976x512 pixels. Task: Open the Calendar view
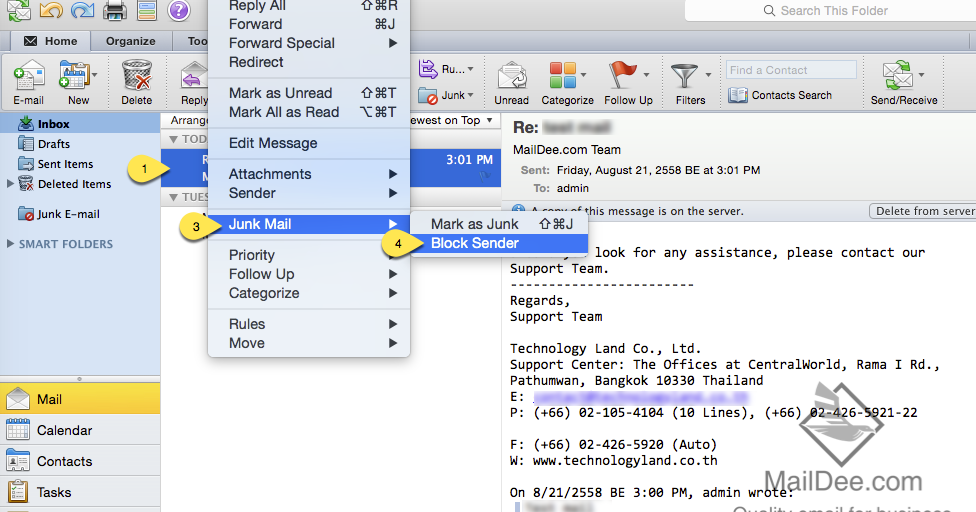pos(80,431)
